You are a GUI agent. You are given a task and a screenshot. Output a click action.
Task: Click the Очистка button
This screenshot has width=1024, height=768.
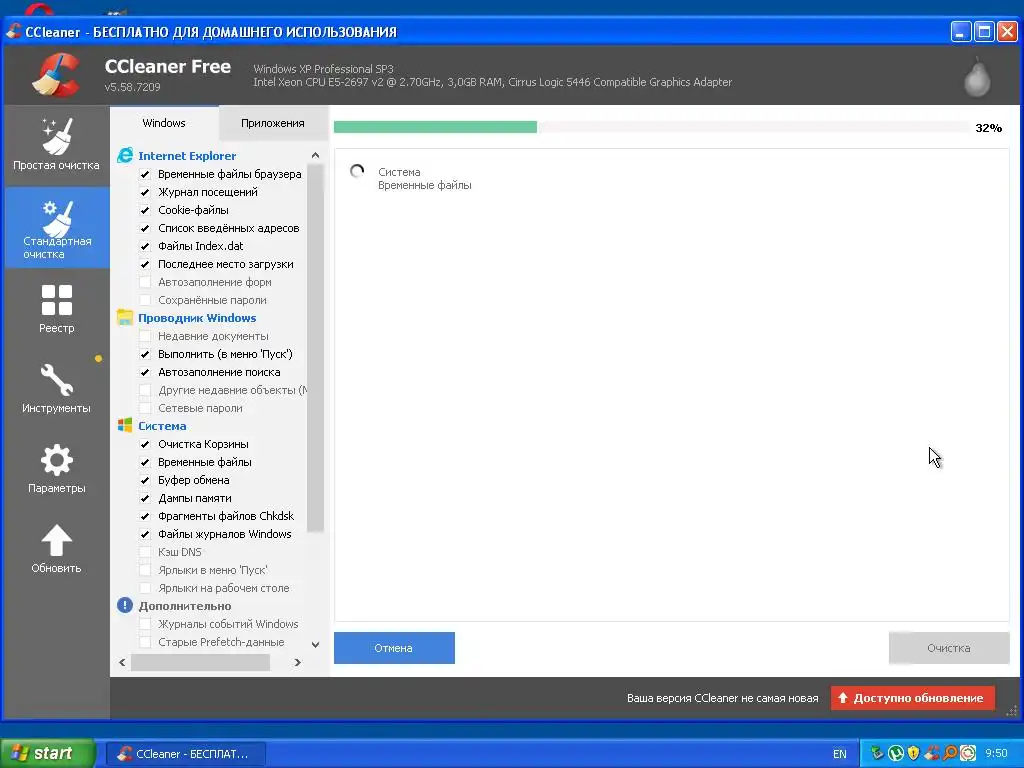click(x=949, y=648)
